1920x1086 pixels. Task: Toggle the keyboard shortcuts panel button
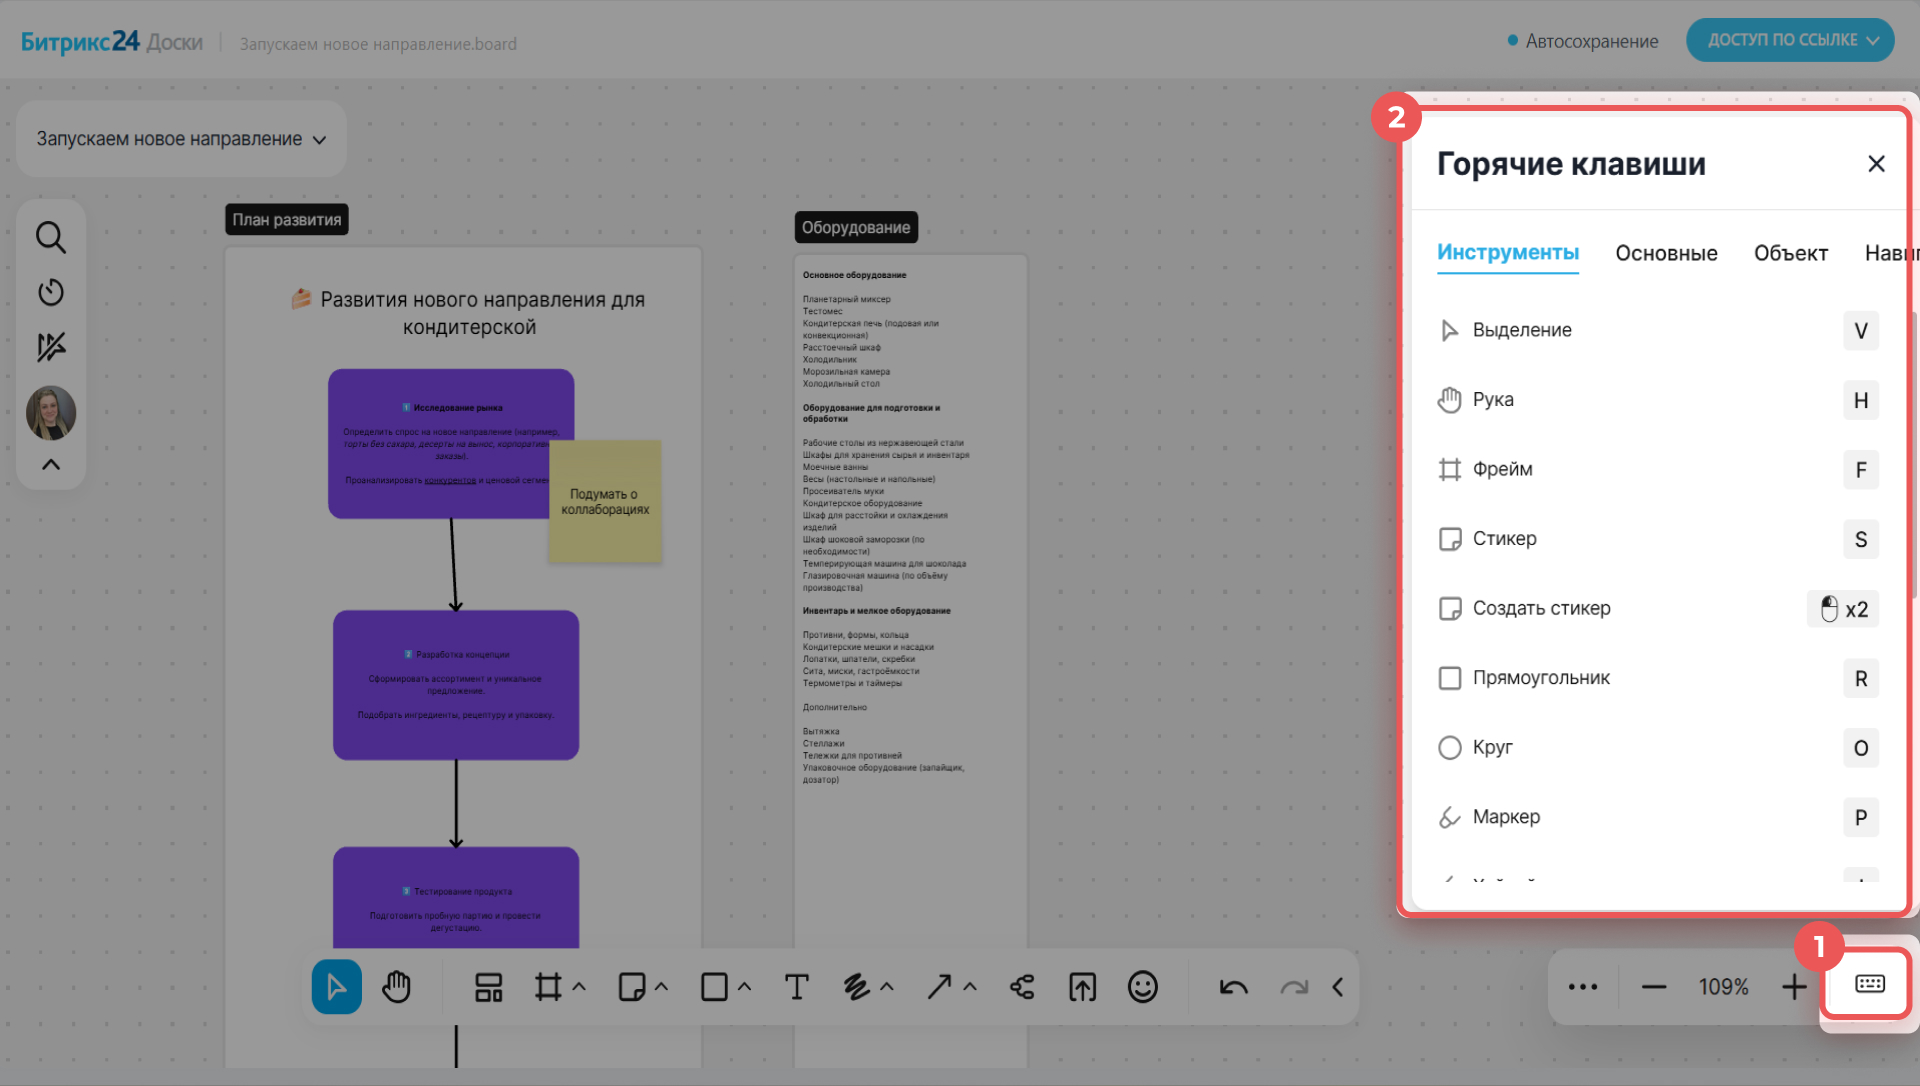1869,984
